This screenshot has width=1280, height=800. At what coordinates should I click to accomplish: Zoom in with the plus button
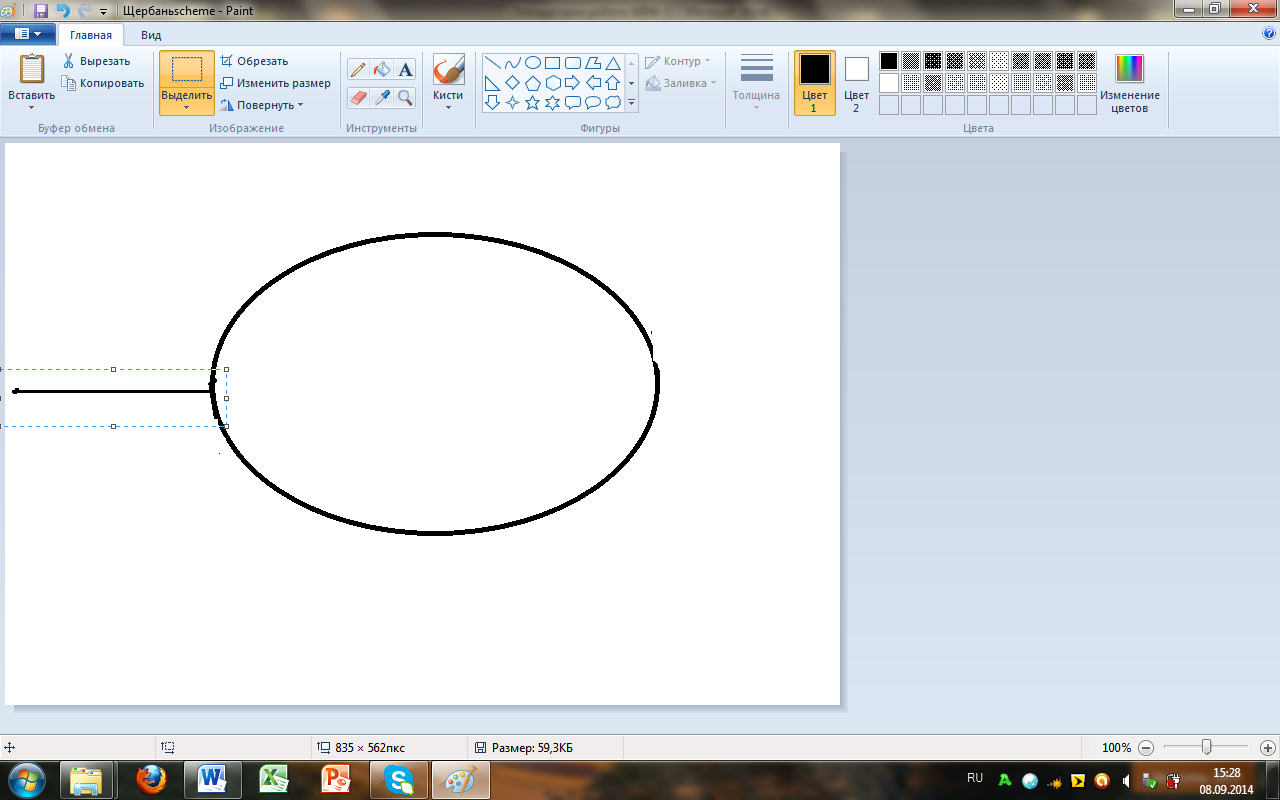coord(1268,747)
